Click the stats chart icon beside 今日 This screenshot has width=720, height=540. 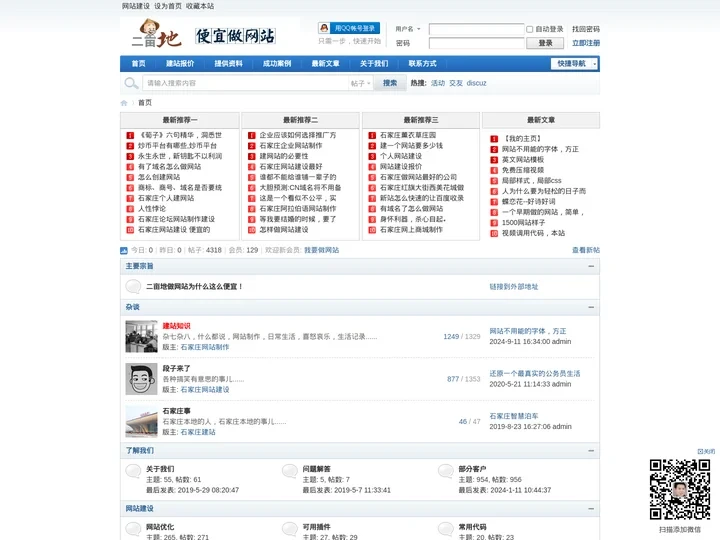coord(124,250)
